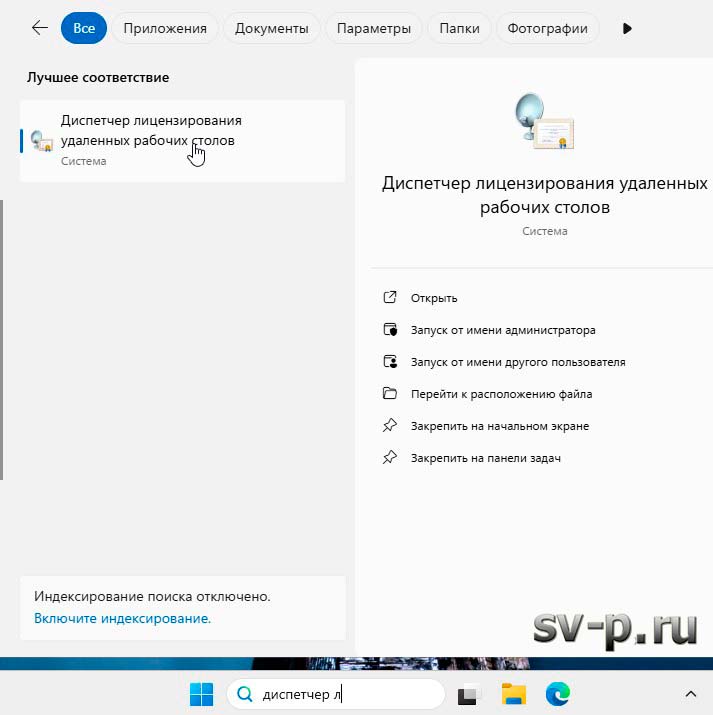Switch to the 'Приложения' filter tab
The width and height of the screenshot is (713, 715).
click(165, 28)
